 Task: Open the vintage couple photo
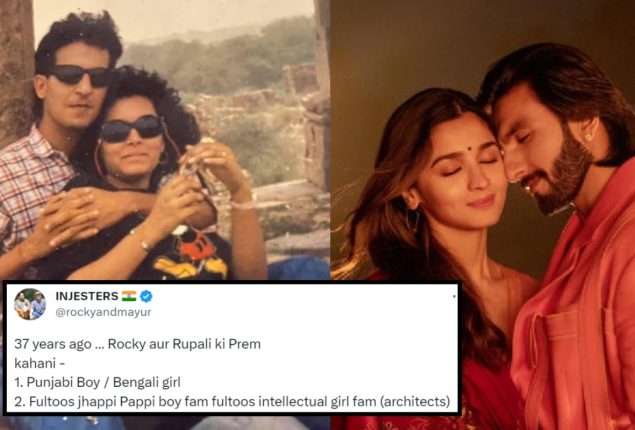165,140
